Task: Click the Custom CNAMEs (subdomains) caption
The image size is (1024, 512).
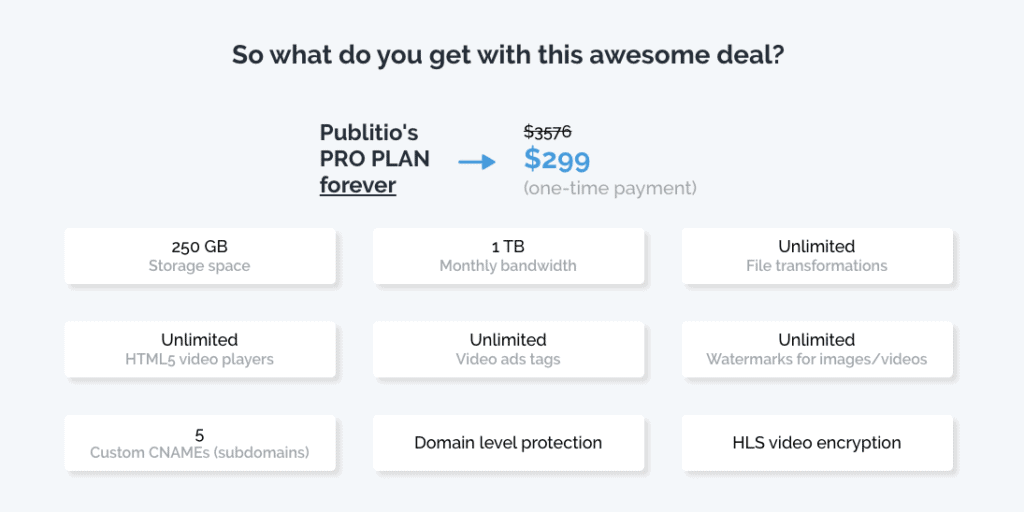Action: coord(199,452)
